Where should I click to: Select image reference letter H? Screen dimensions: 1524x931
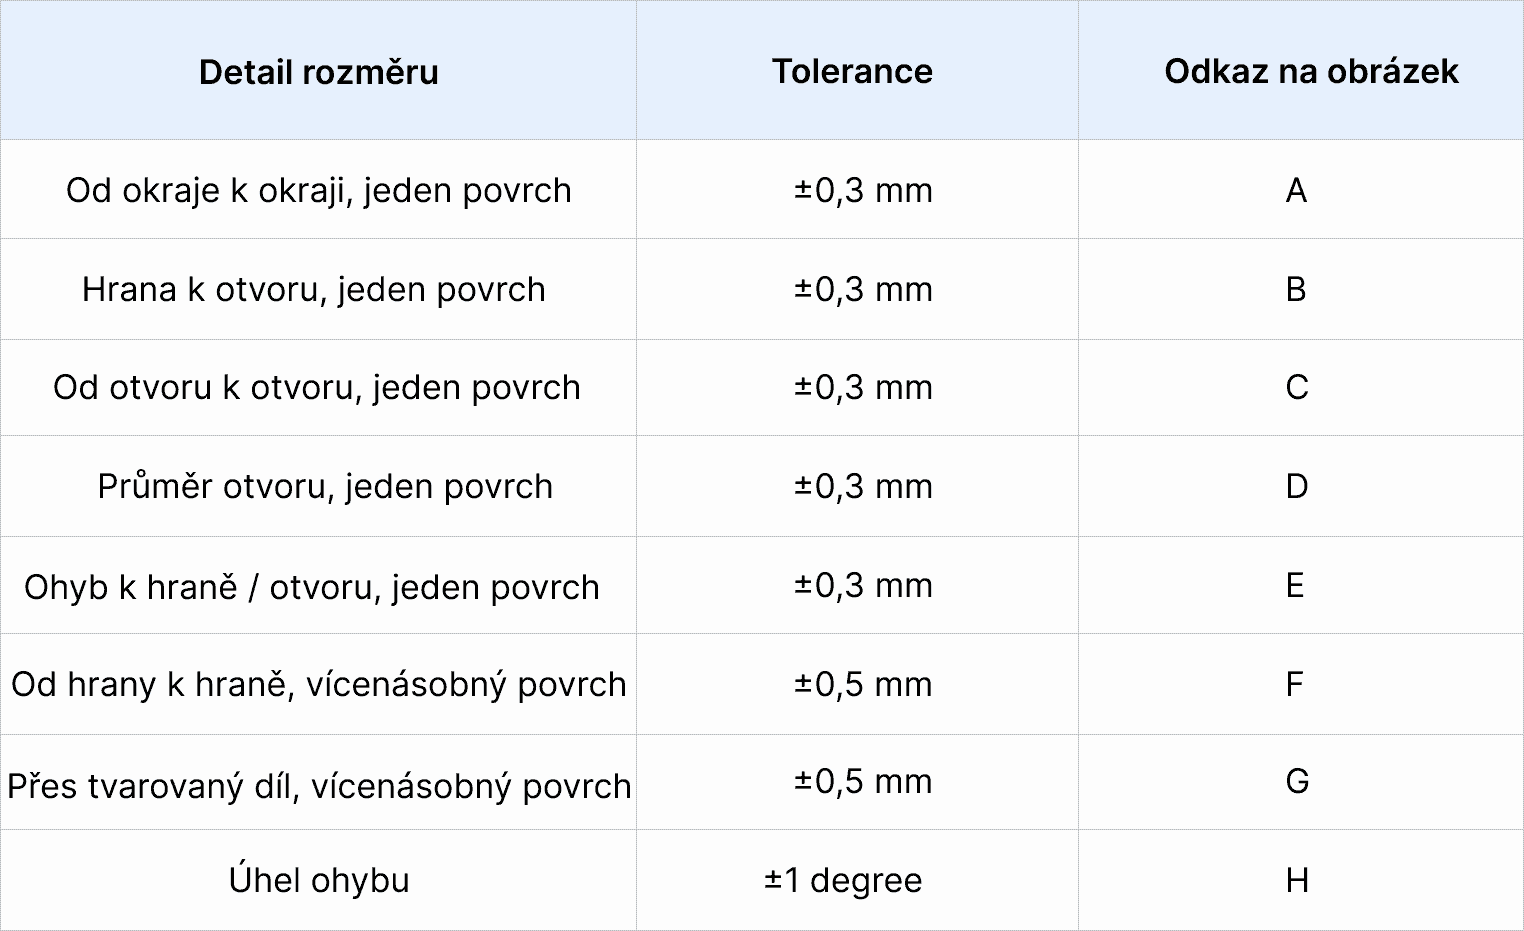pyautogui.click(x=1297, y=880)
